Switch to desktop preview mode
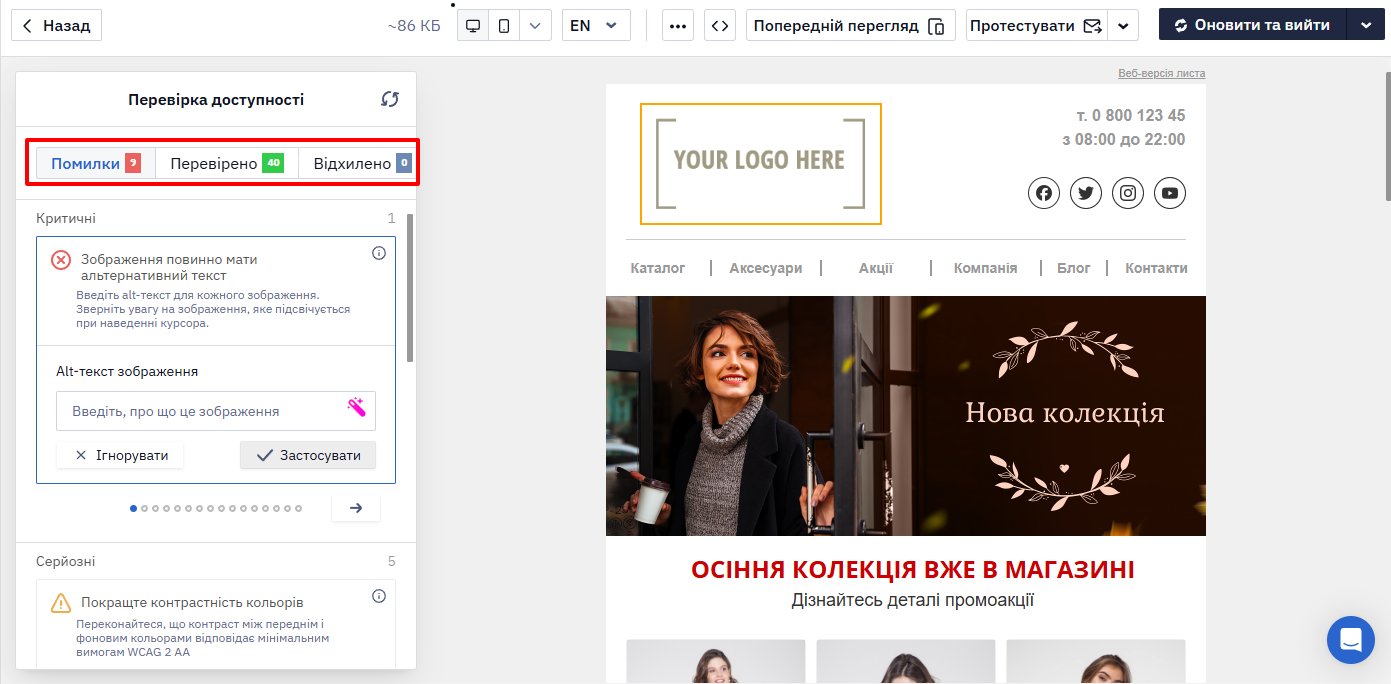 (x=473, y=25)
